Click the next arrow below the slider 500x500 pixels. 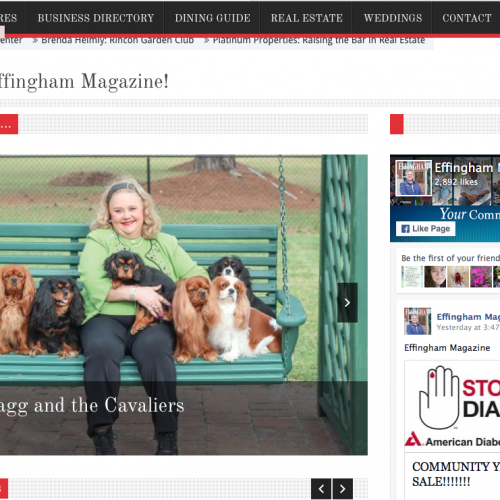point(343,489)
